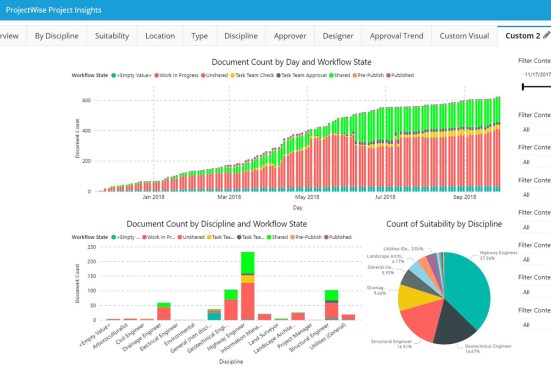Click the Structural Engineer pie label
This screenshot has height=367, width=551.
tap(391, 344)
